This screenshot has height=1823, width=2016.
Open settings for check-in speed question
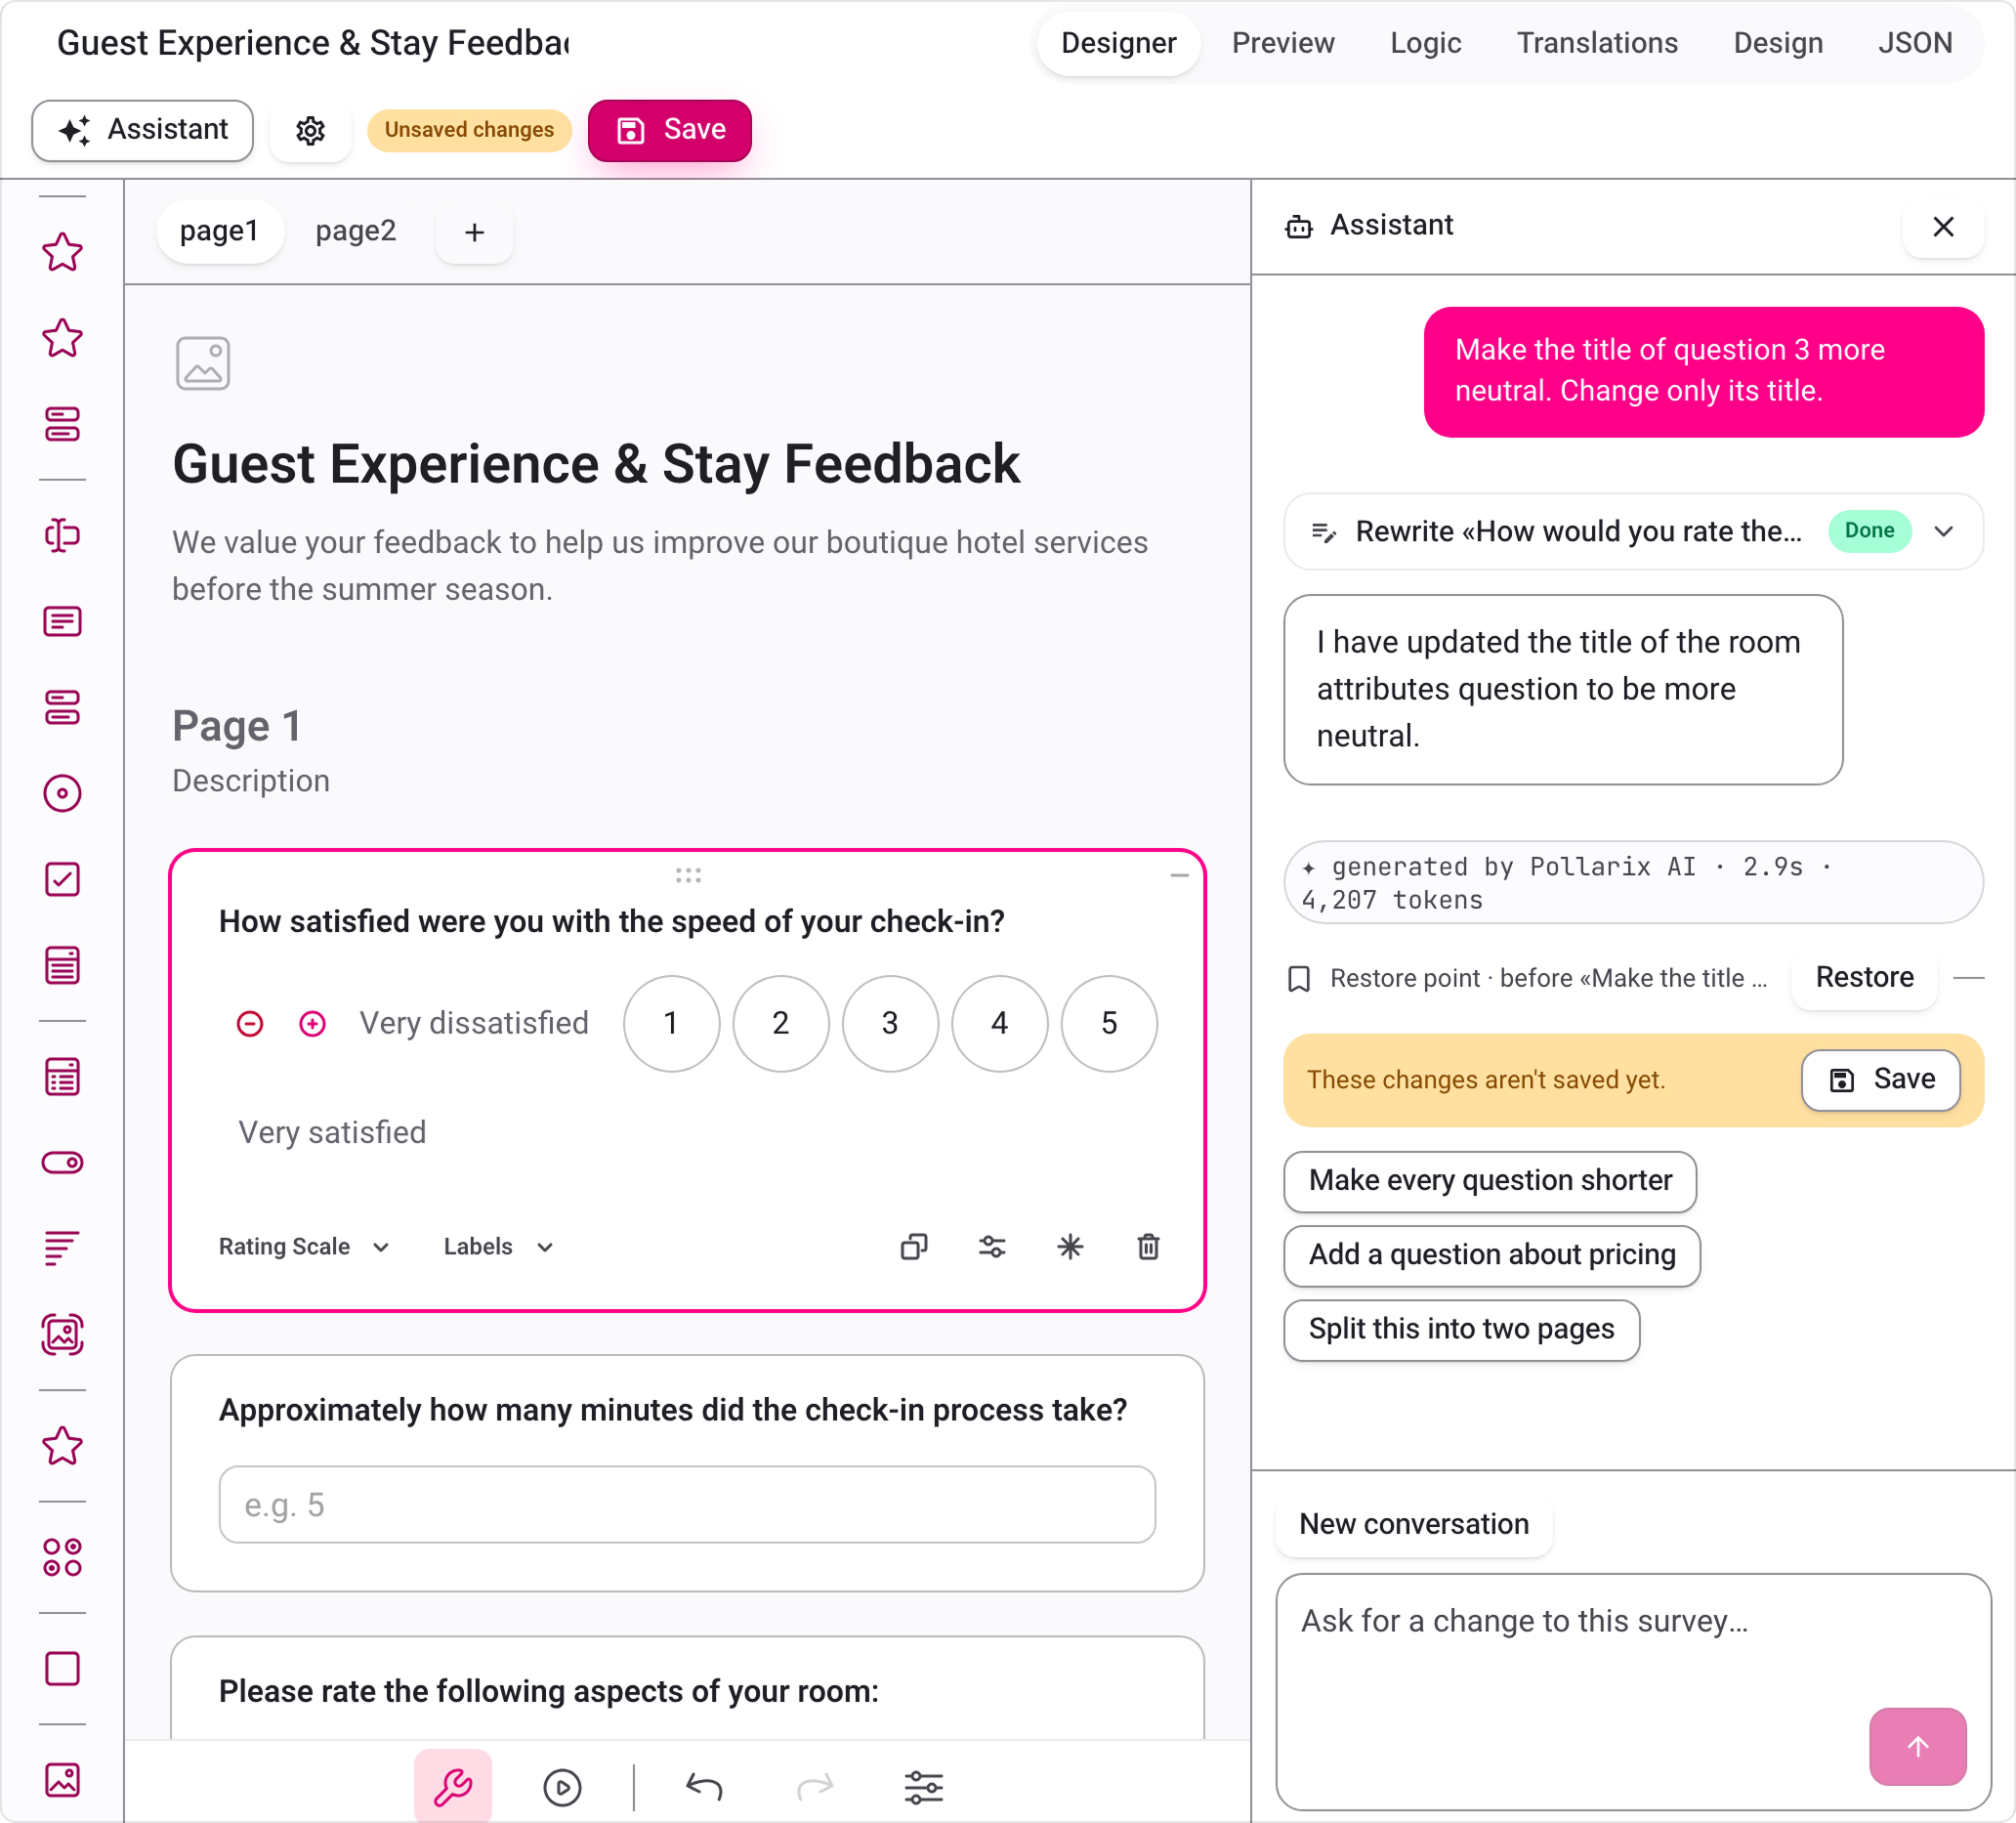(992, 1246)
